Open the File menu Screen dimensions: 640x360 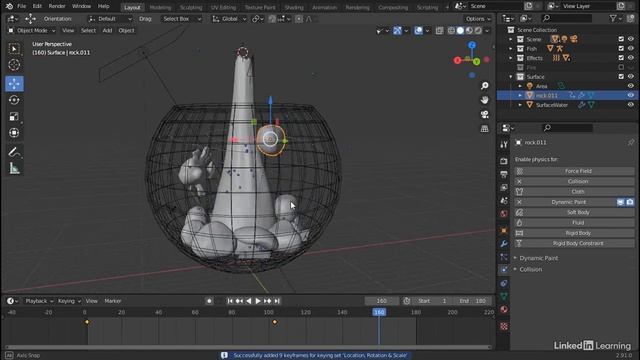[22, 7]
